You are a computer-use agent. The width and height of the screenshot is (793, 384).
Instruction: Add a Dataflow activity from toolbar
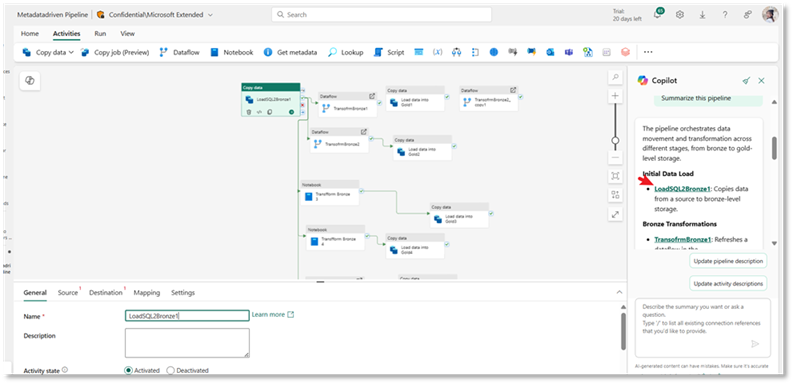pos(180,52)
